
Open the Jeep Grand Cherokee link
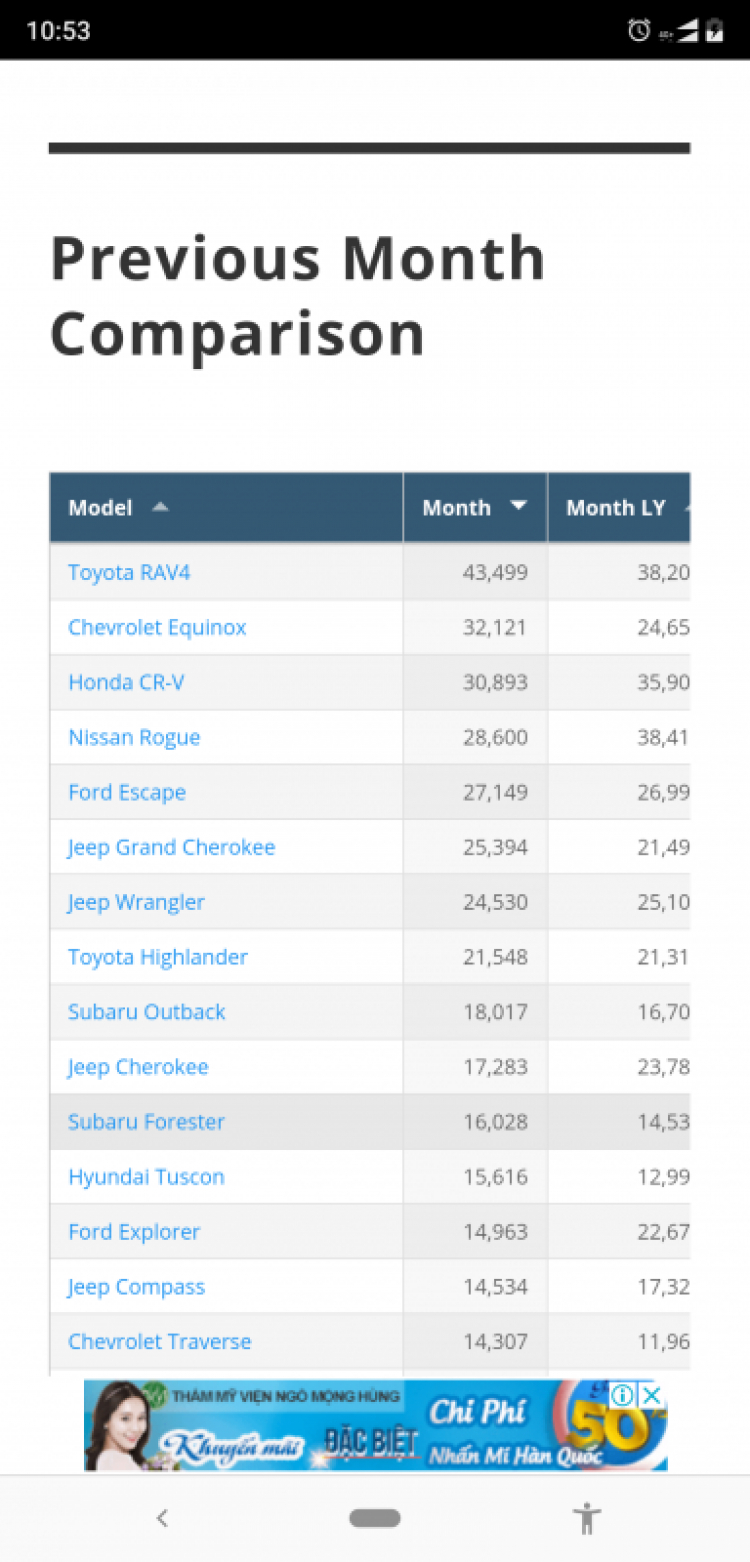pos(171,847)
